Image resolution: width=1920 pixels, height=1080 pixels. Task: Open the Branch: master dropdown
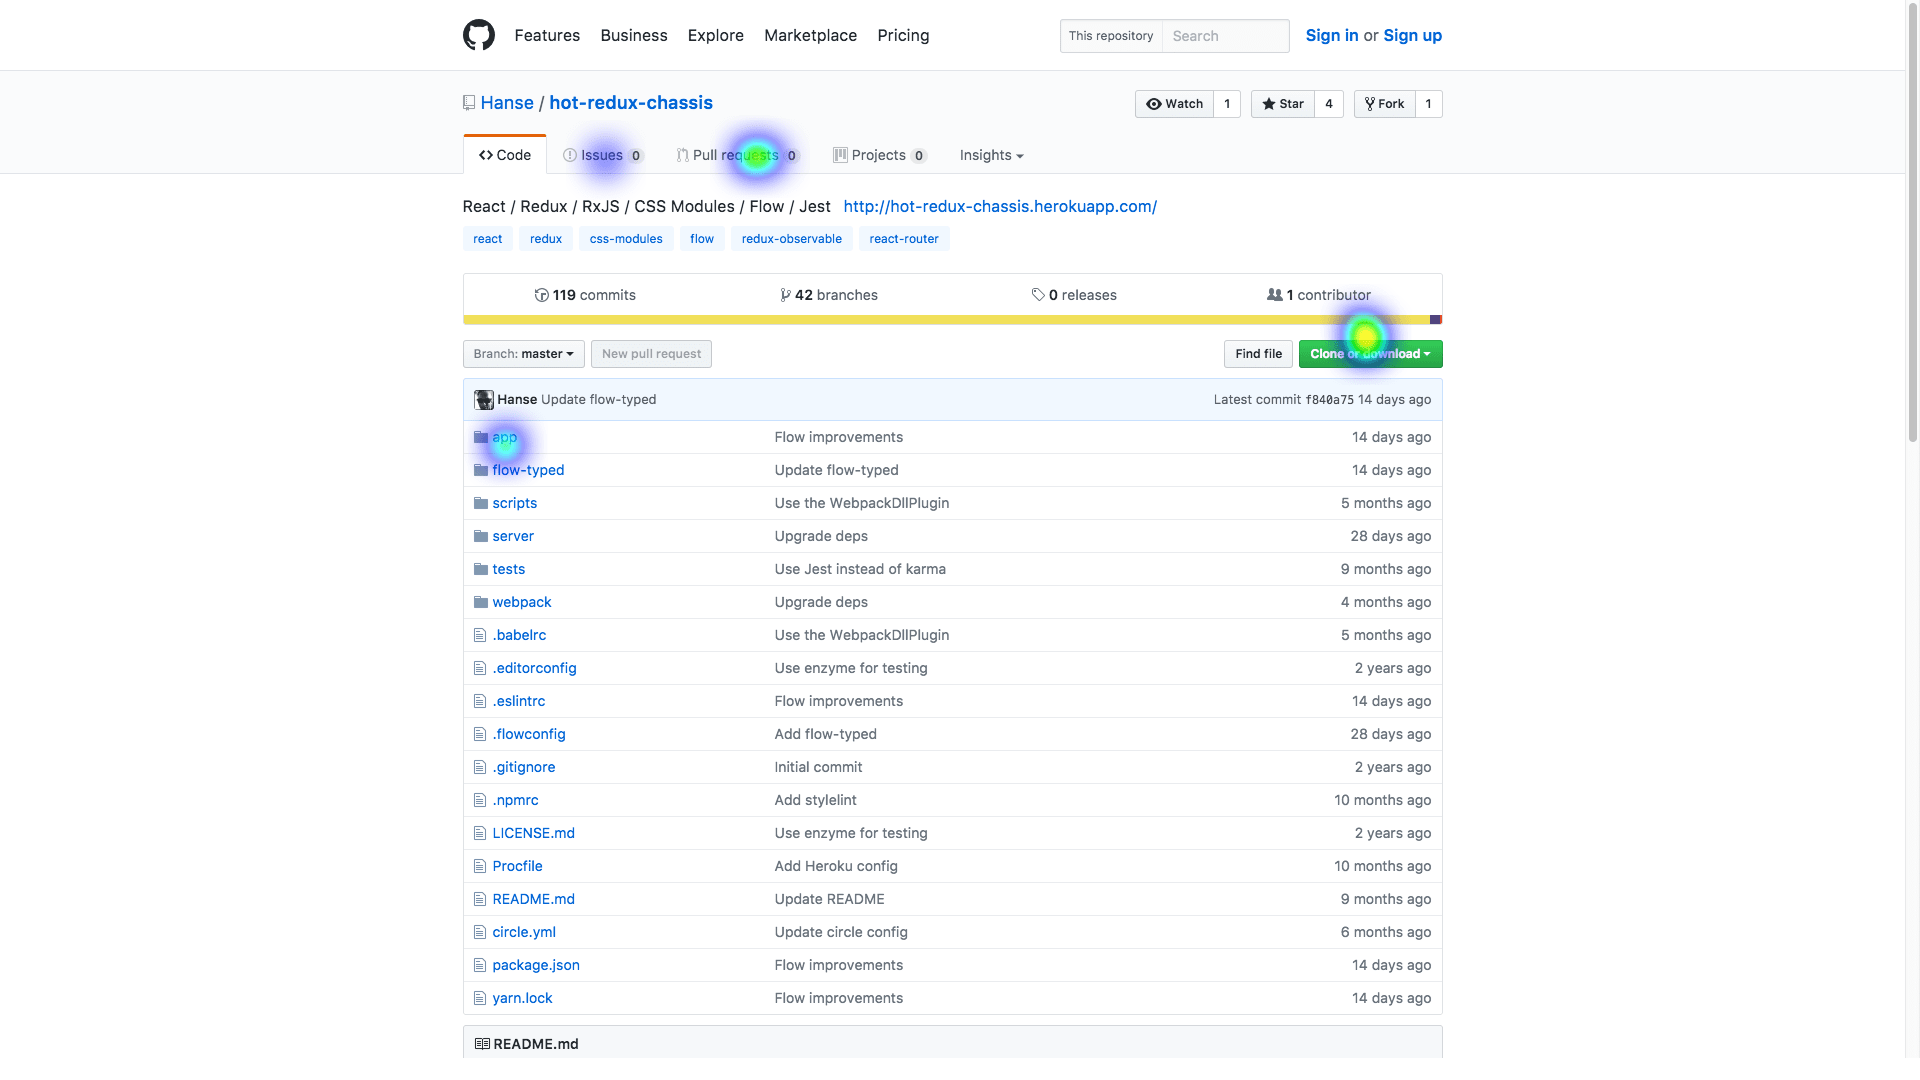[x=523, y=353]
